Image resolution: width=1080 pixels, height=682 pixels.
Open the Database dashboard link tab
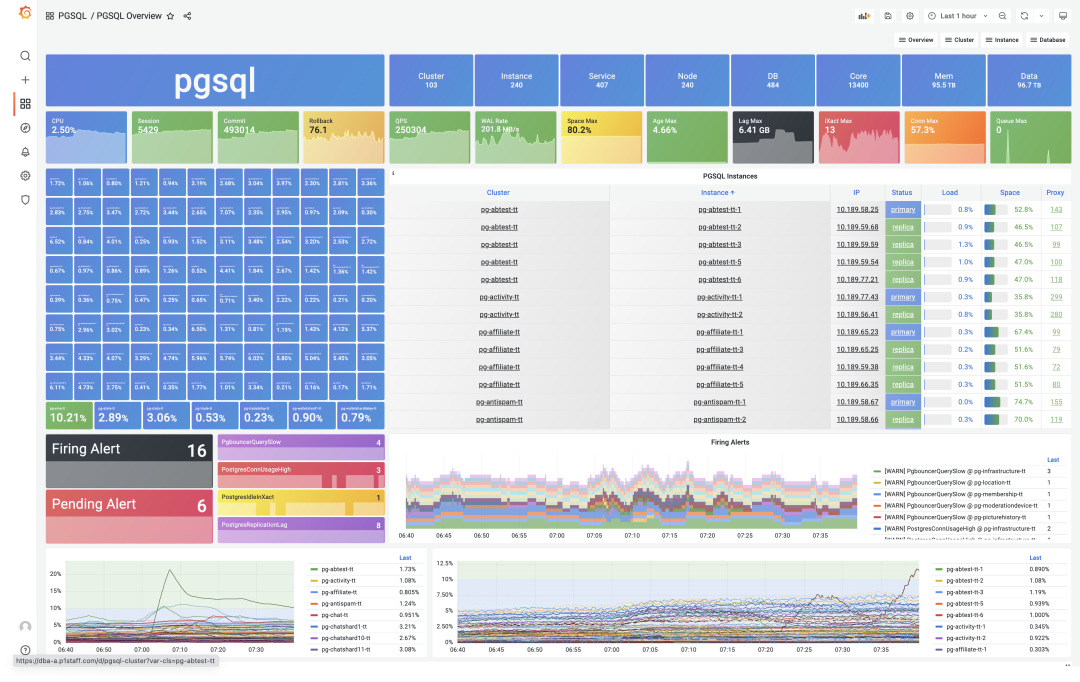click(x=1047, y=40)
